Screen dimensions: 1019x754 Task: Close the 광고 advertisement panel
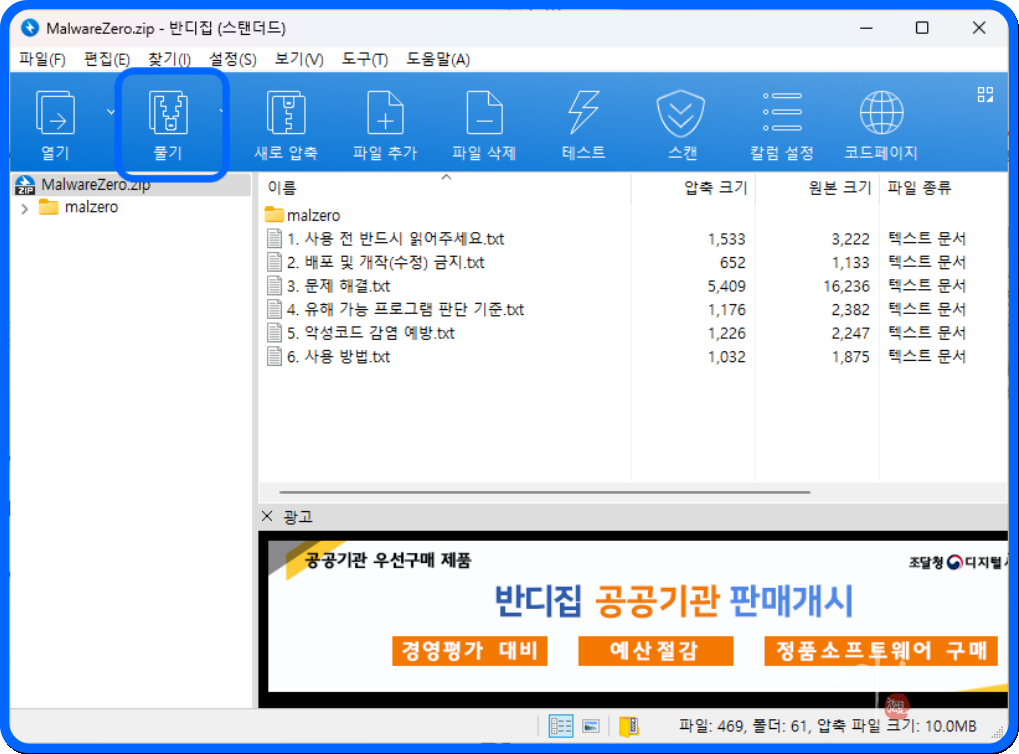point(267,516)
